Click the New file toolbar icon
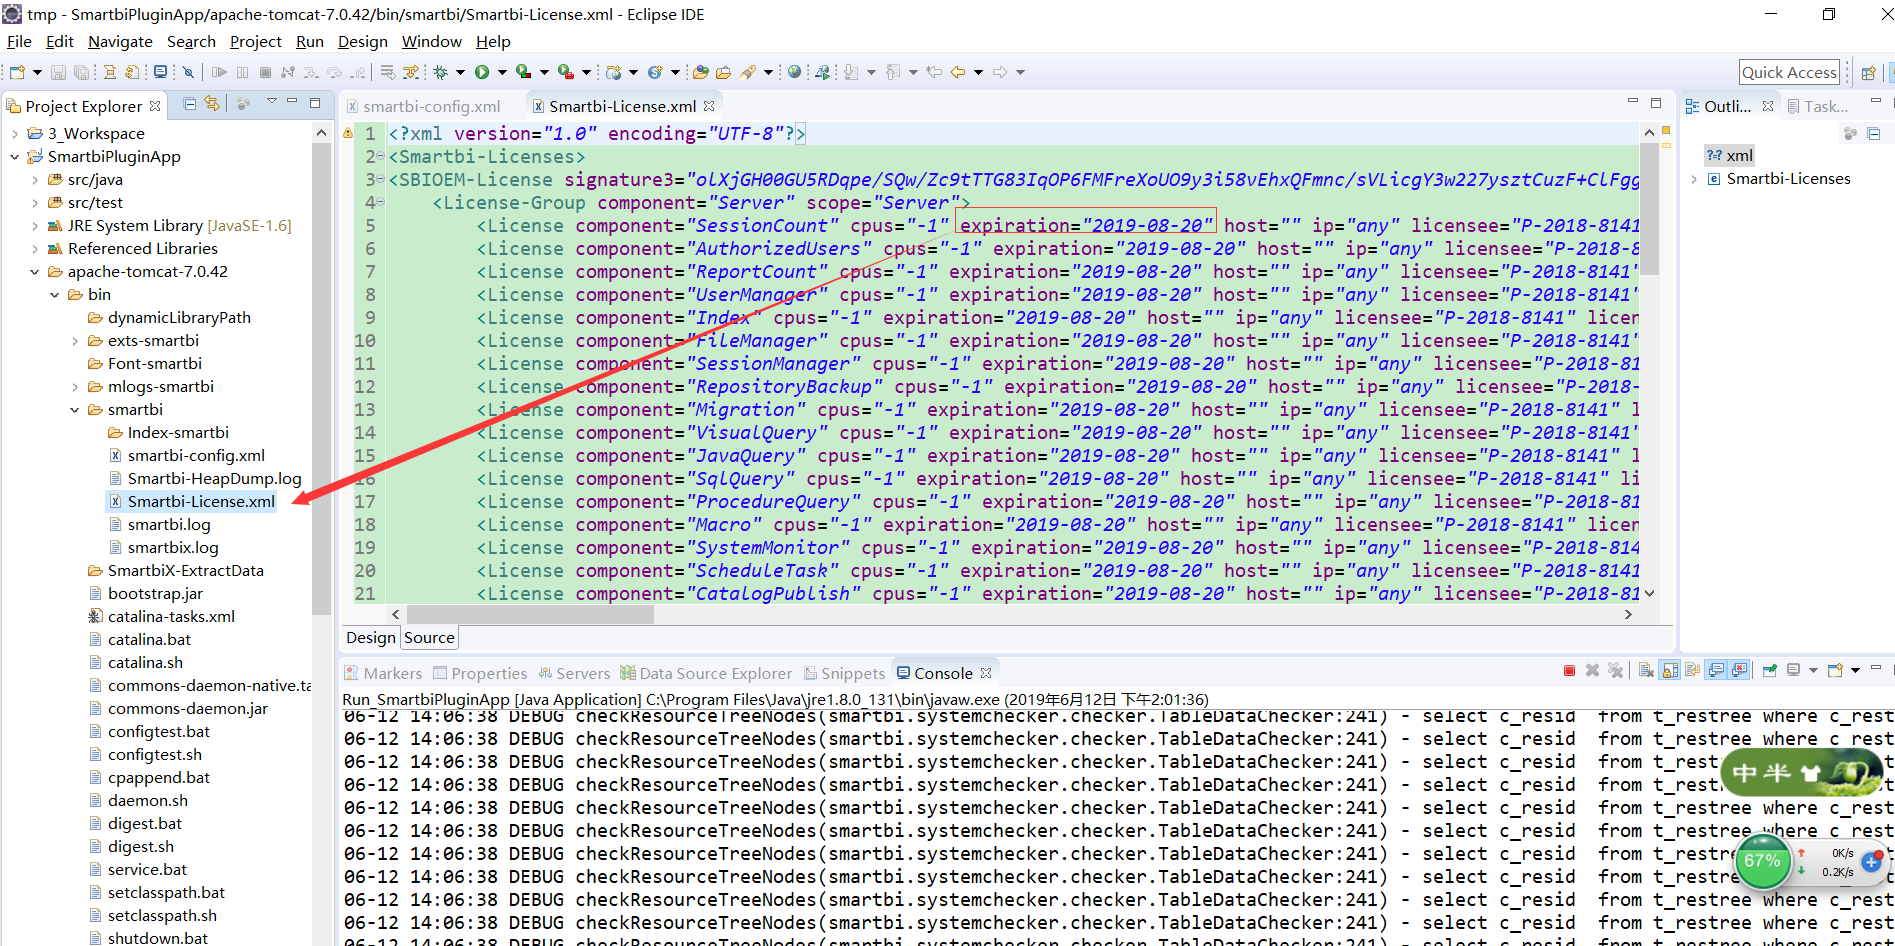Screen dimensions: 1895x946 [x=17, y=72]
